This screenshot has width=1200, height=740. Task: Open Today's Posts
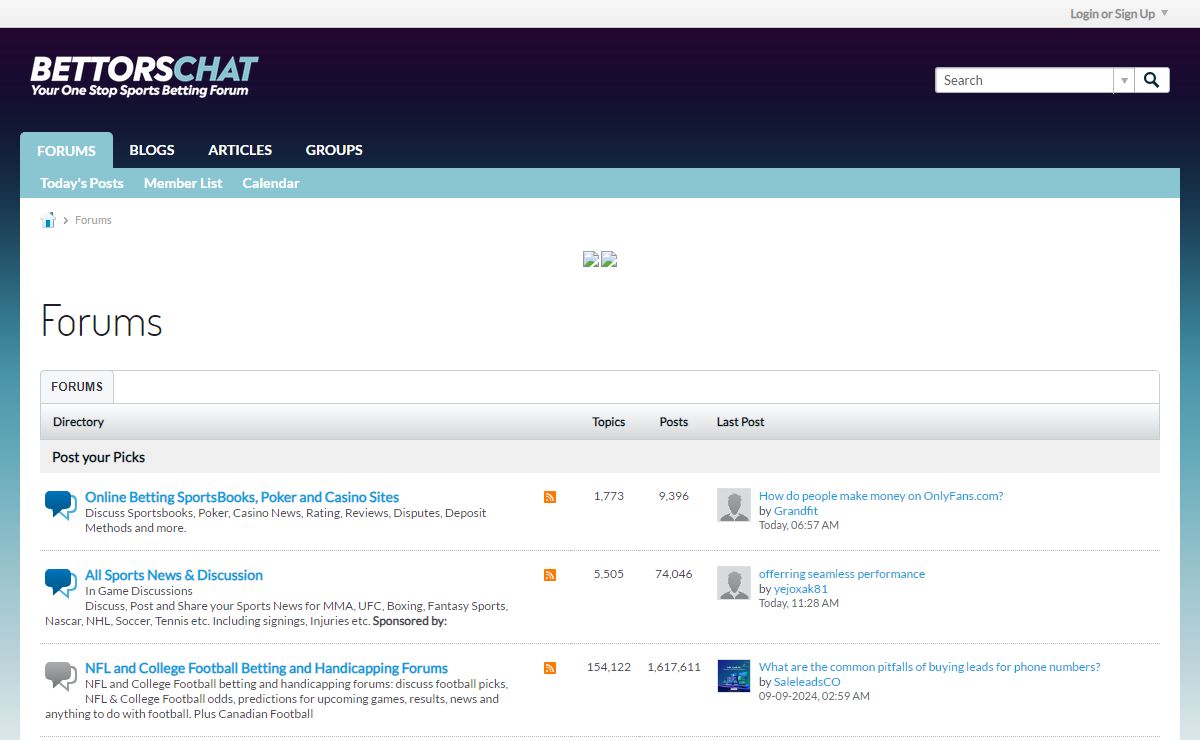(82, 183)
